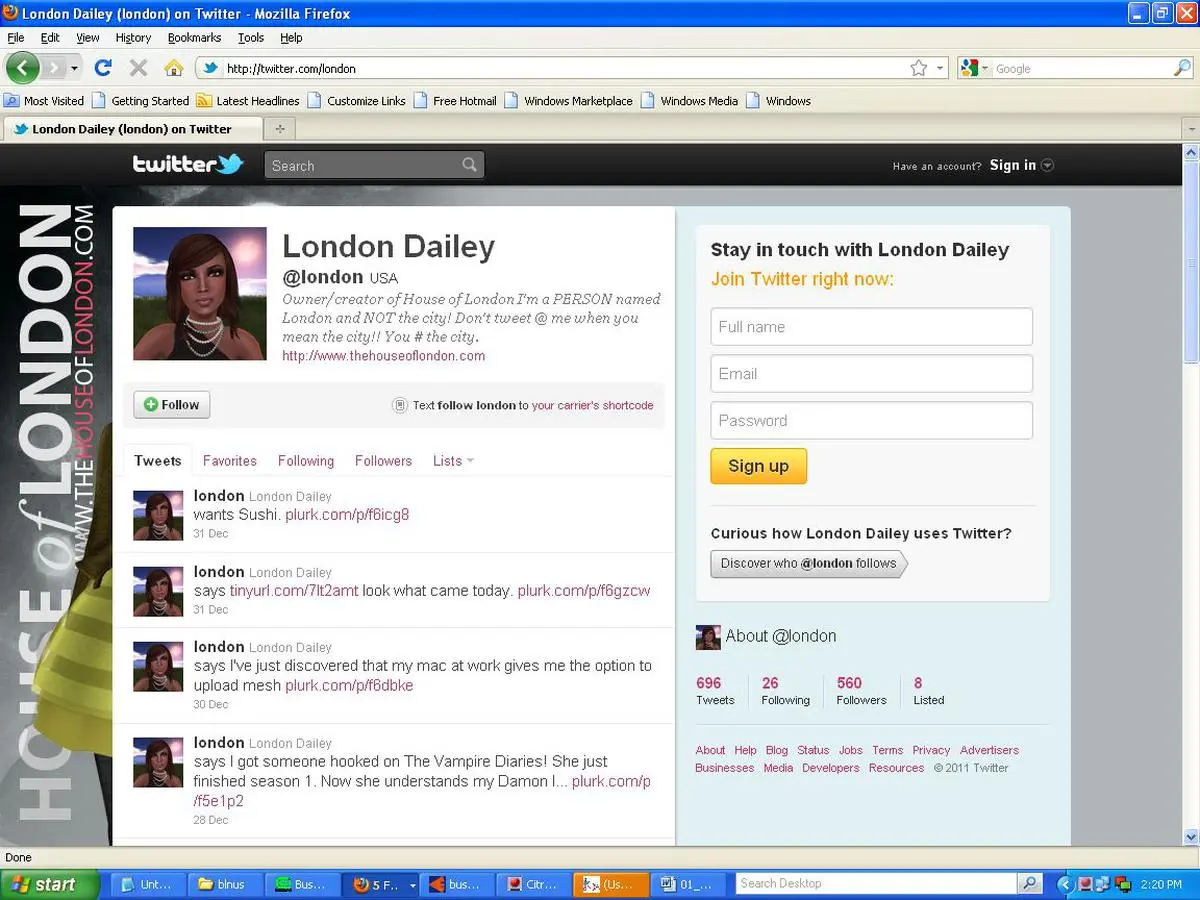Open the Privacy footer link
The image size is (1200, 900).
931,750
